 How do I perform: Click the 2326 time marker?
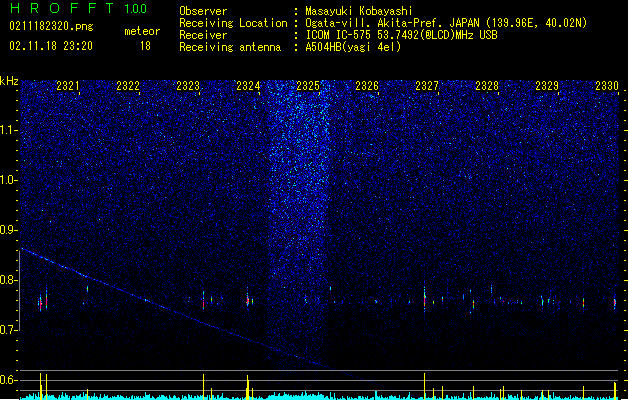point(367,86)
